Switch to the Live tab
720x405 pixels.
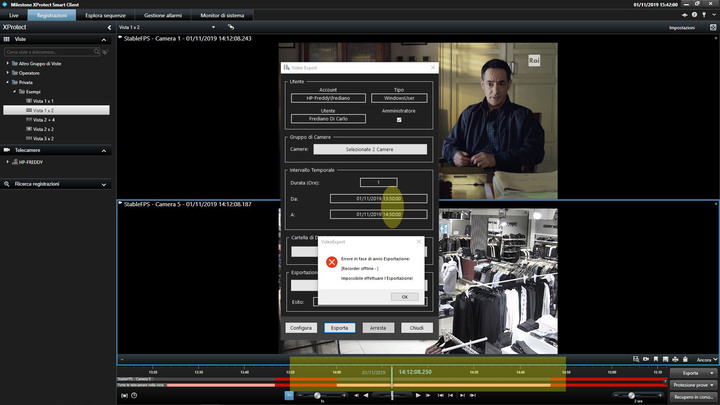(14, 17)
